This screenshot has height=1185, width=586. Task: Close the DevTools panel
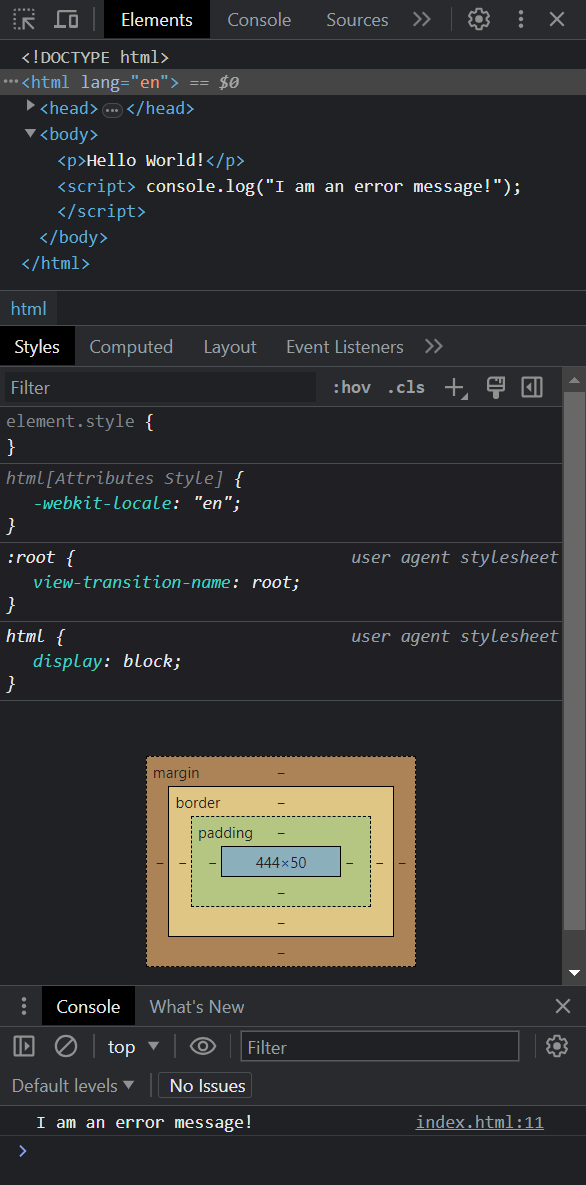[557, 20]
